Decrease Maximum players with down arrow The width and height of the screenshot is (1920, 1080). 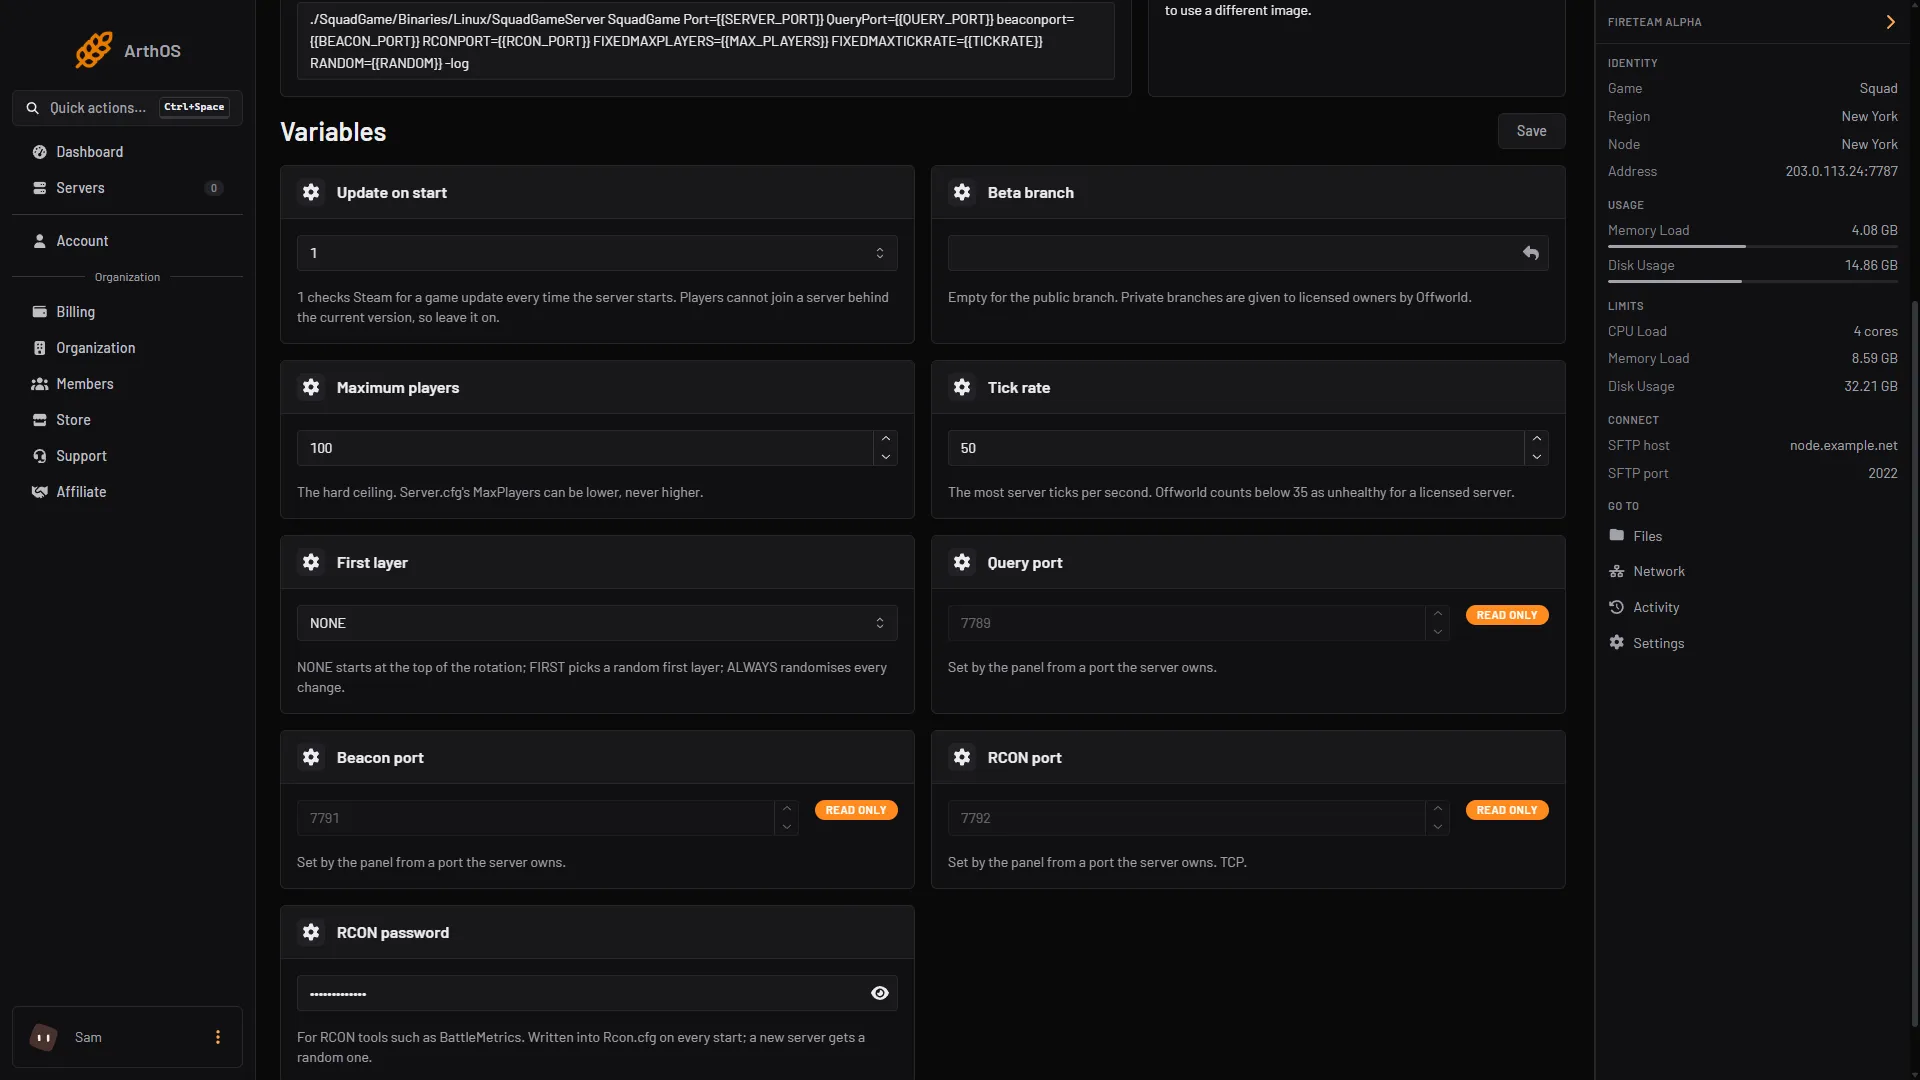(886, 457)
